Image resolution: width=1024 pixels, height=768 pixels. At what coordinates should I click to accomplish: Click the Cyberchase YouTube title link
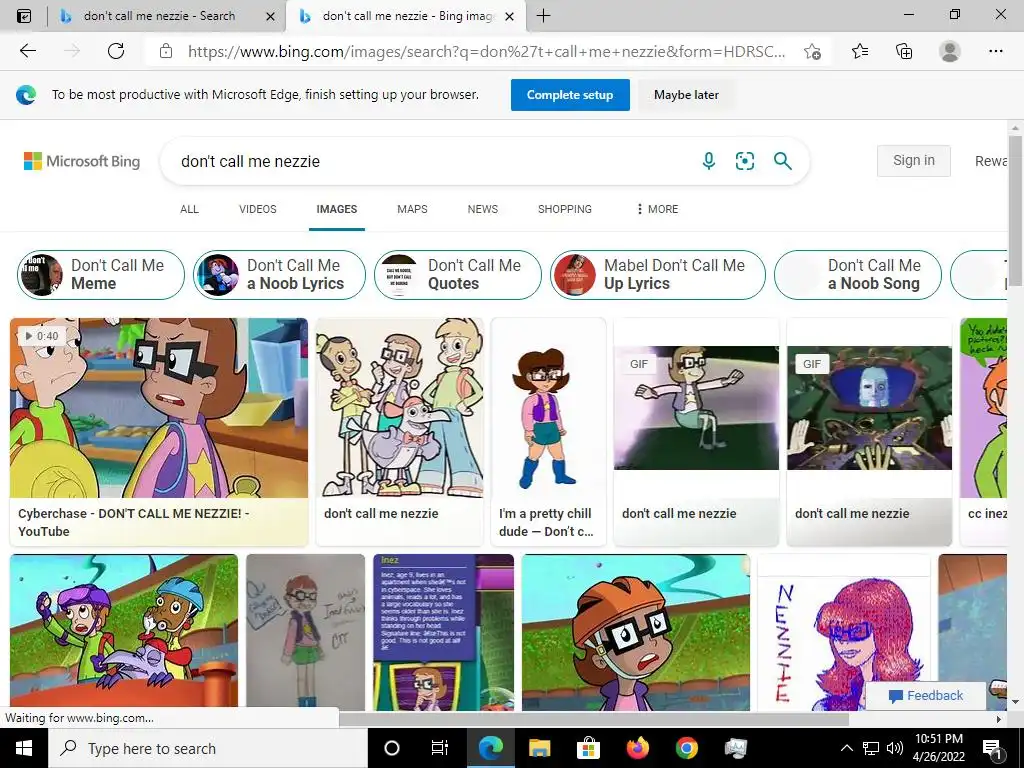click(x=134, y=522)
